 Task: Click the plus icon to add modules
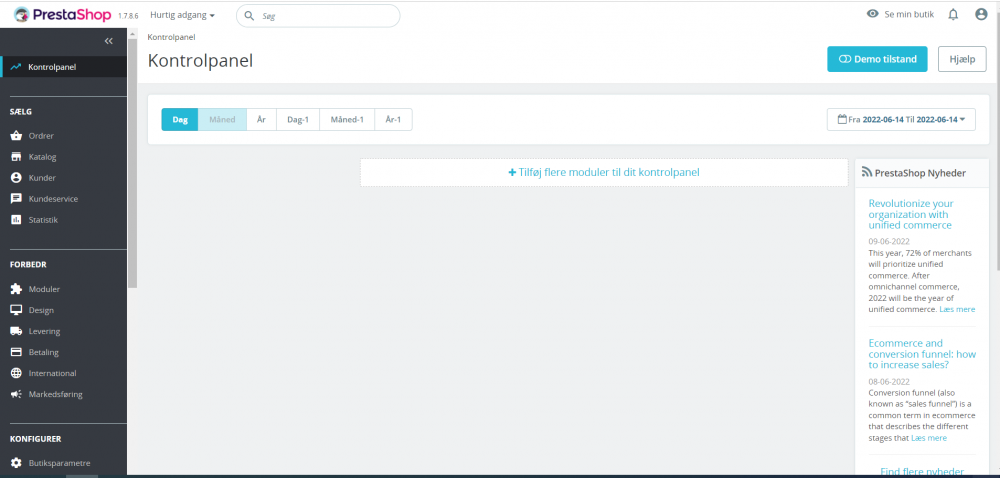[512, 172]
